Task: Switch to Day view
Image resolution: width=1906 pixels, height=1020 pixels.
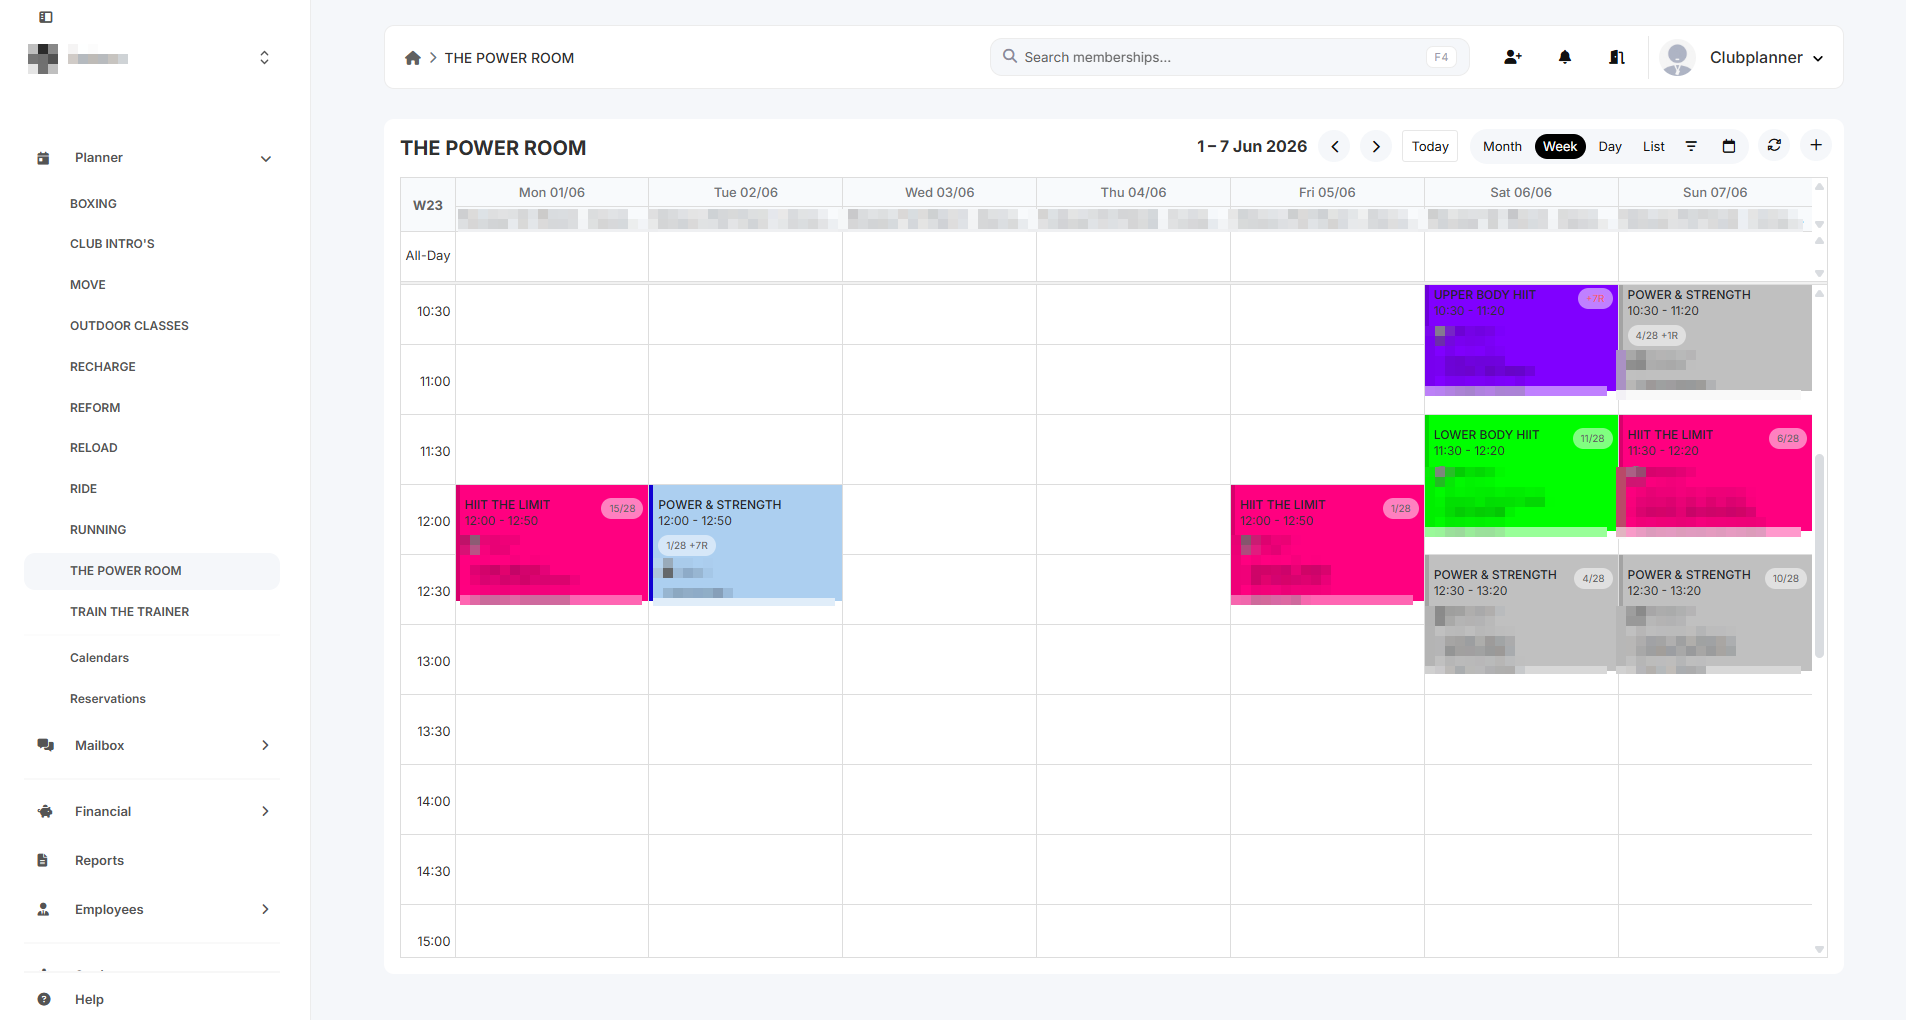Action: pyautogui.click(x=1610, y=146)
